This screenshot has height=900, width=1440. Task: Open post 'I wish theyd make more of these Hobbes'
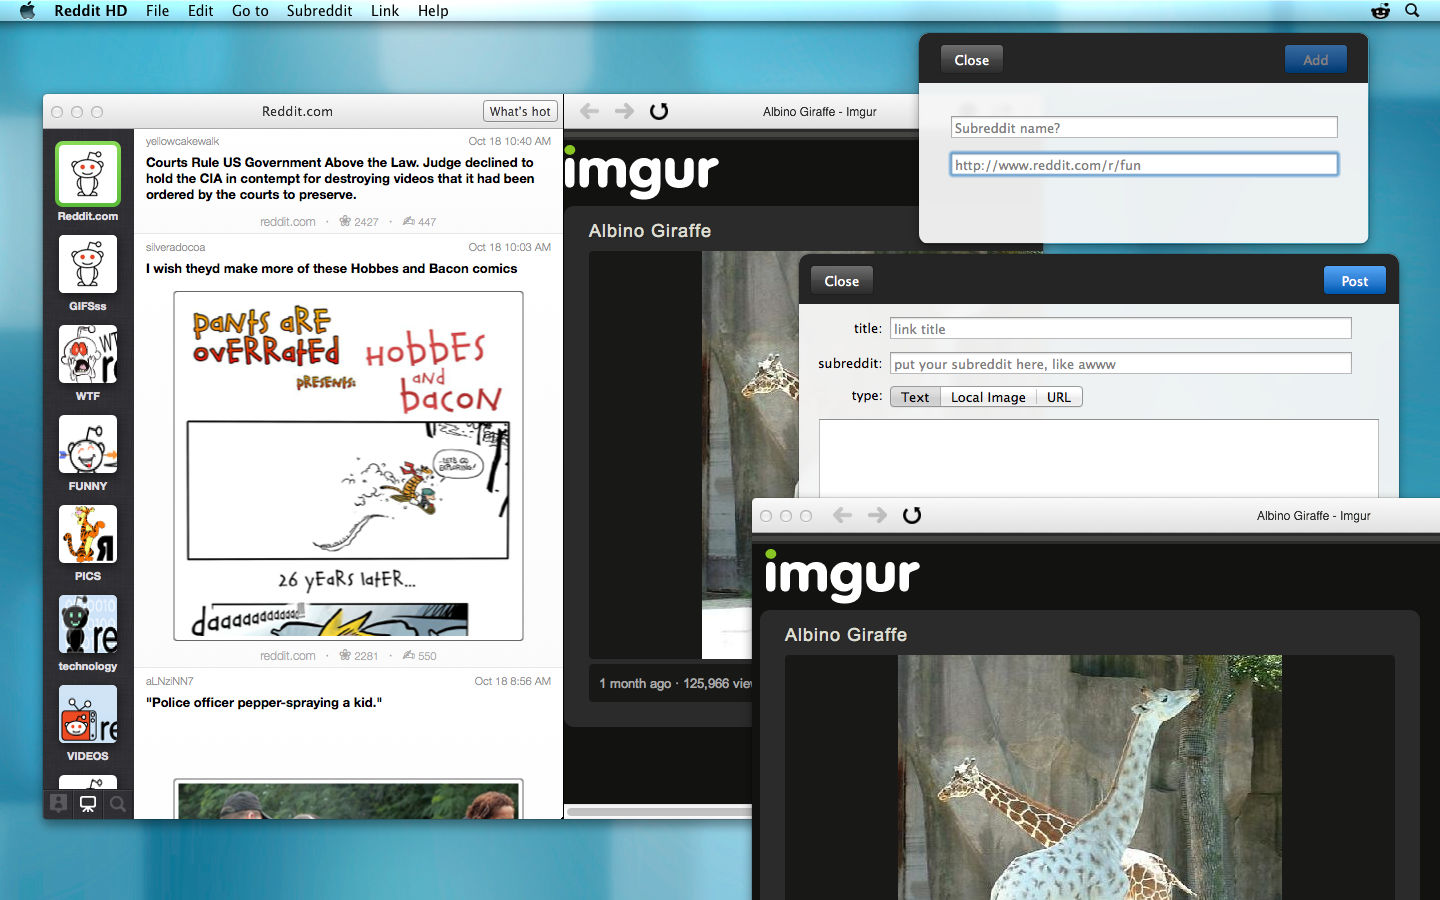tap(332, 268)
